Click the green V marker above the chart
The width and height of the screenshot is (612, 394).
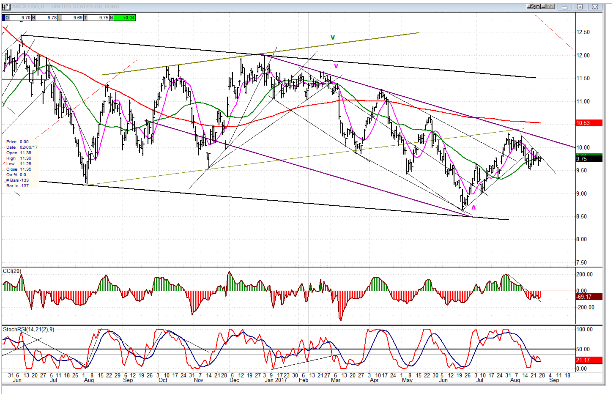click(x=333, y=37)
